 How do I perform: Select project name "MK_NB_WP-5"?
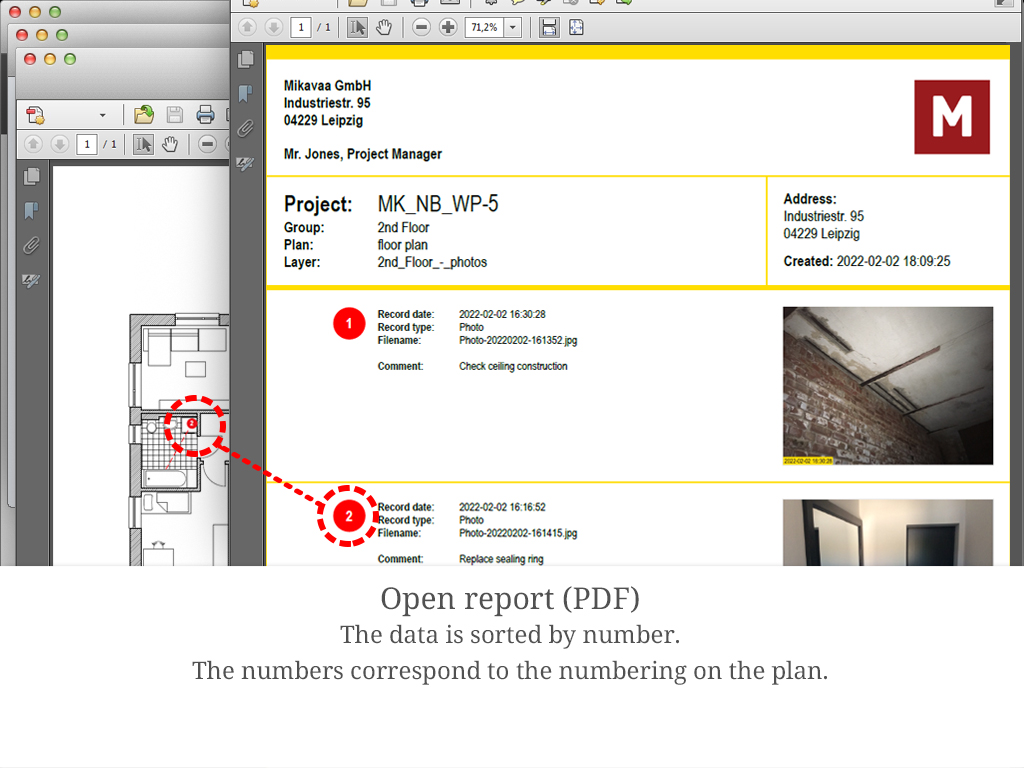[x=438, y=204]
